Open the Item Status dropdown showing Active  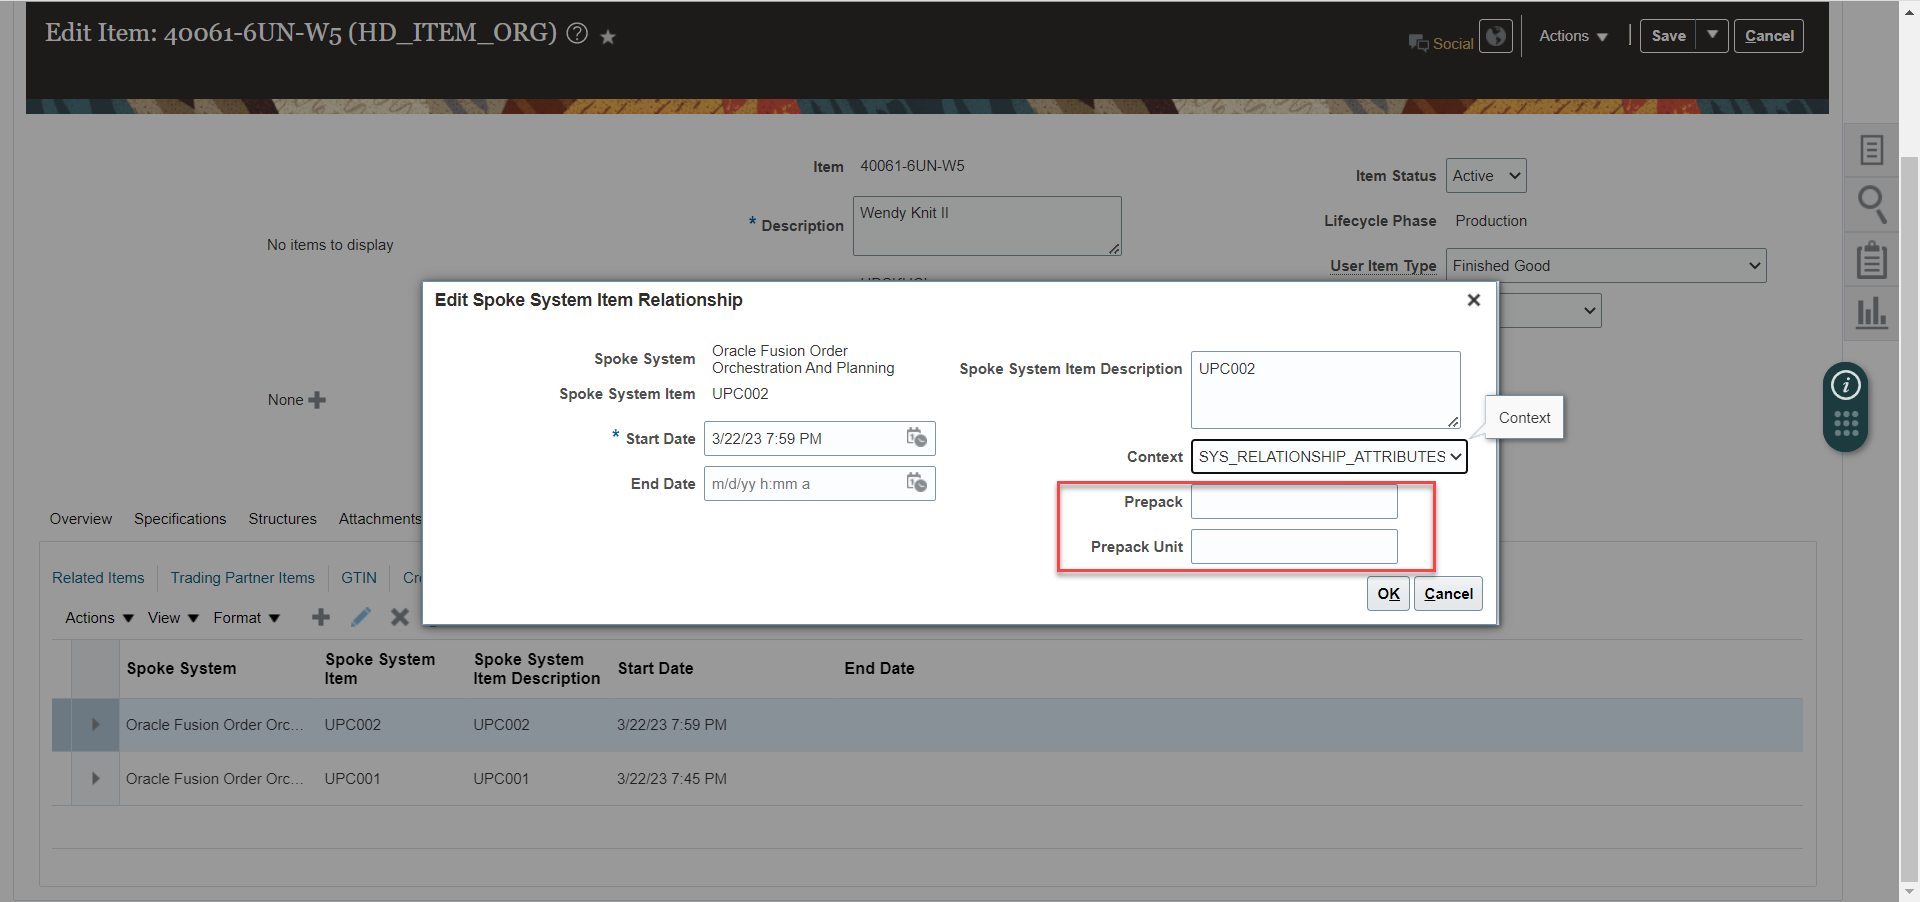pyautogui.click(x=1485, y=175)
